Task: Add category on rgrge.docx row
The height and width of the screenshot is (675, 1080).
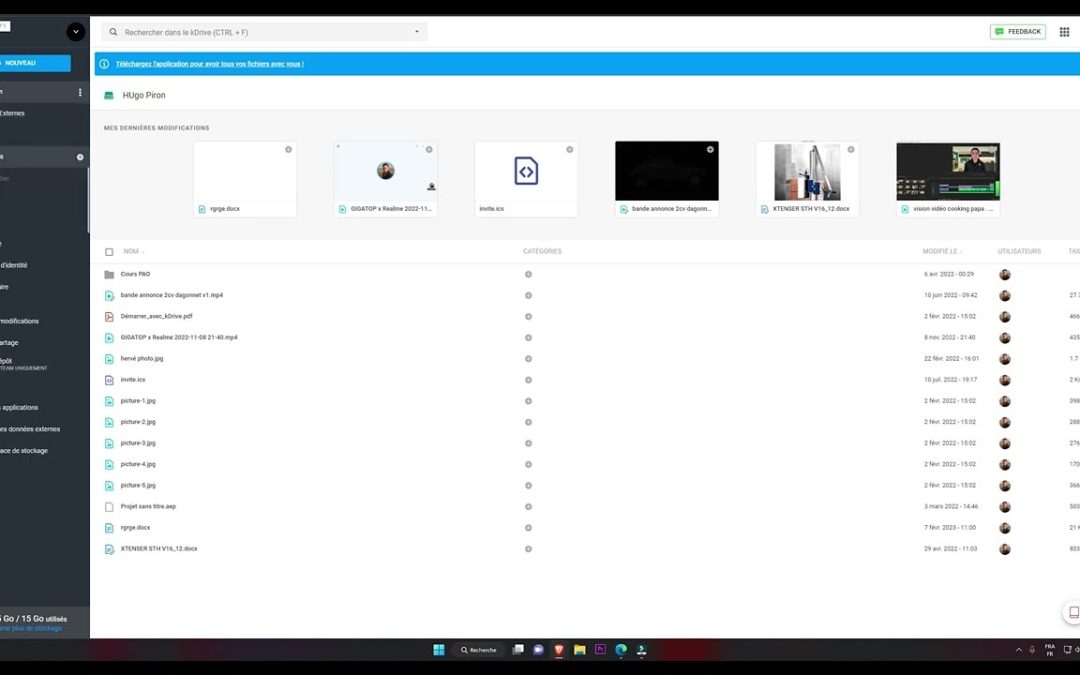Action: point(528,528)
